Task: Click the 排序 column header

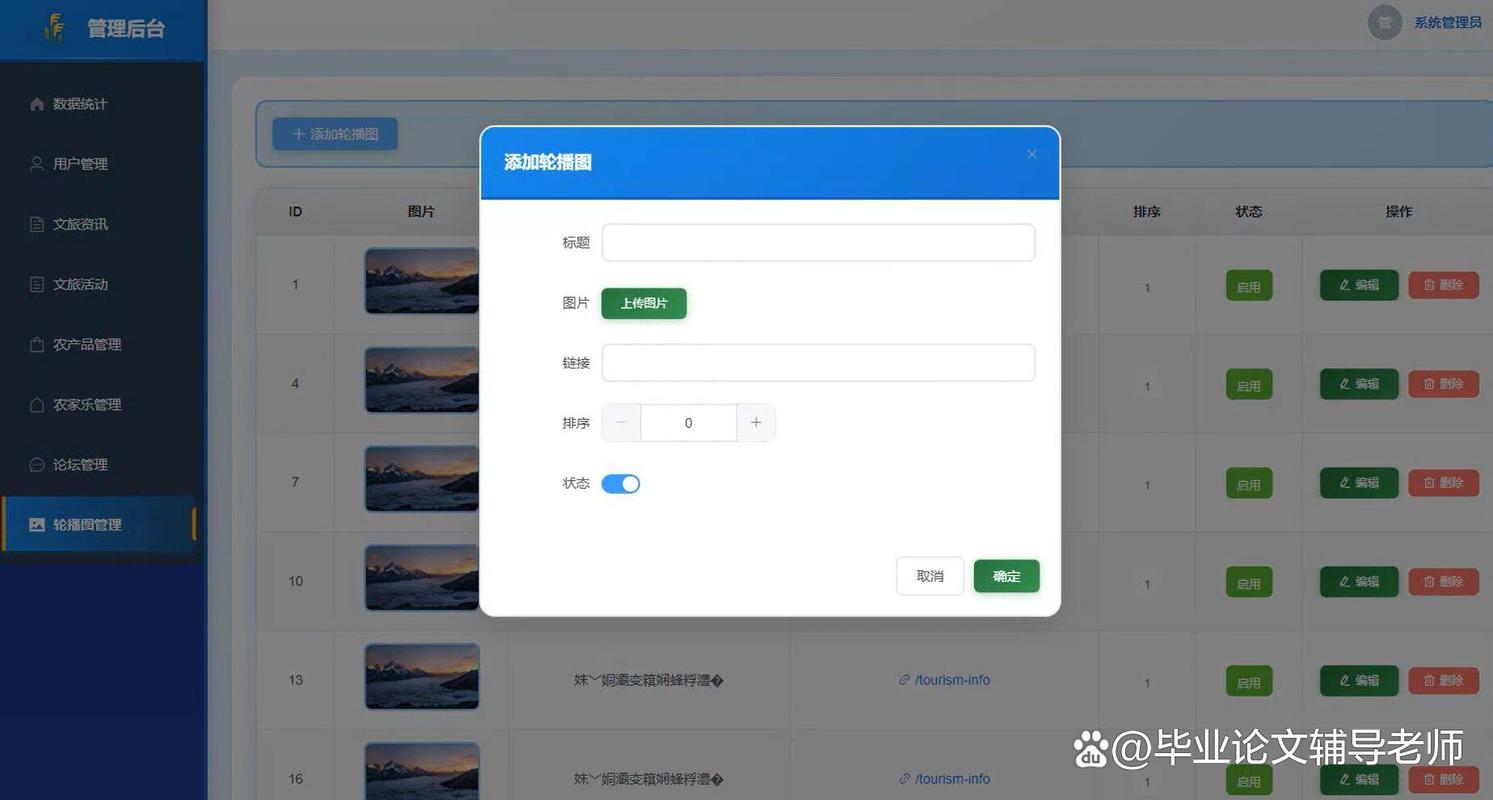Action: pyautogui.click(x=1147, y=212)
